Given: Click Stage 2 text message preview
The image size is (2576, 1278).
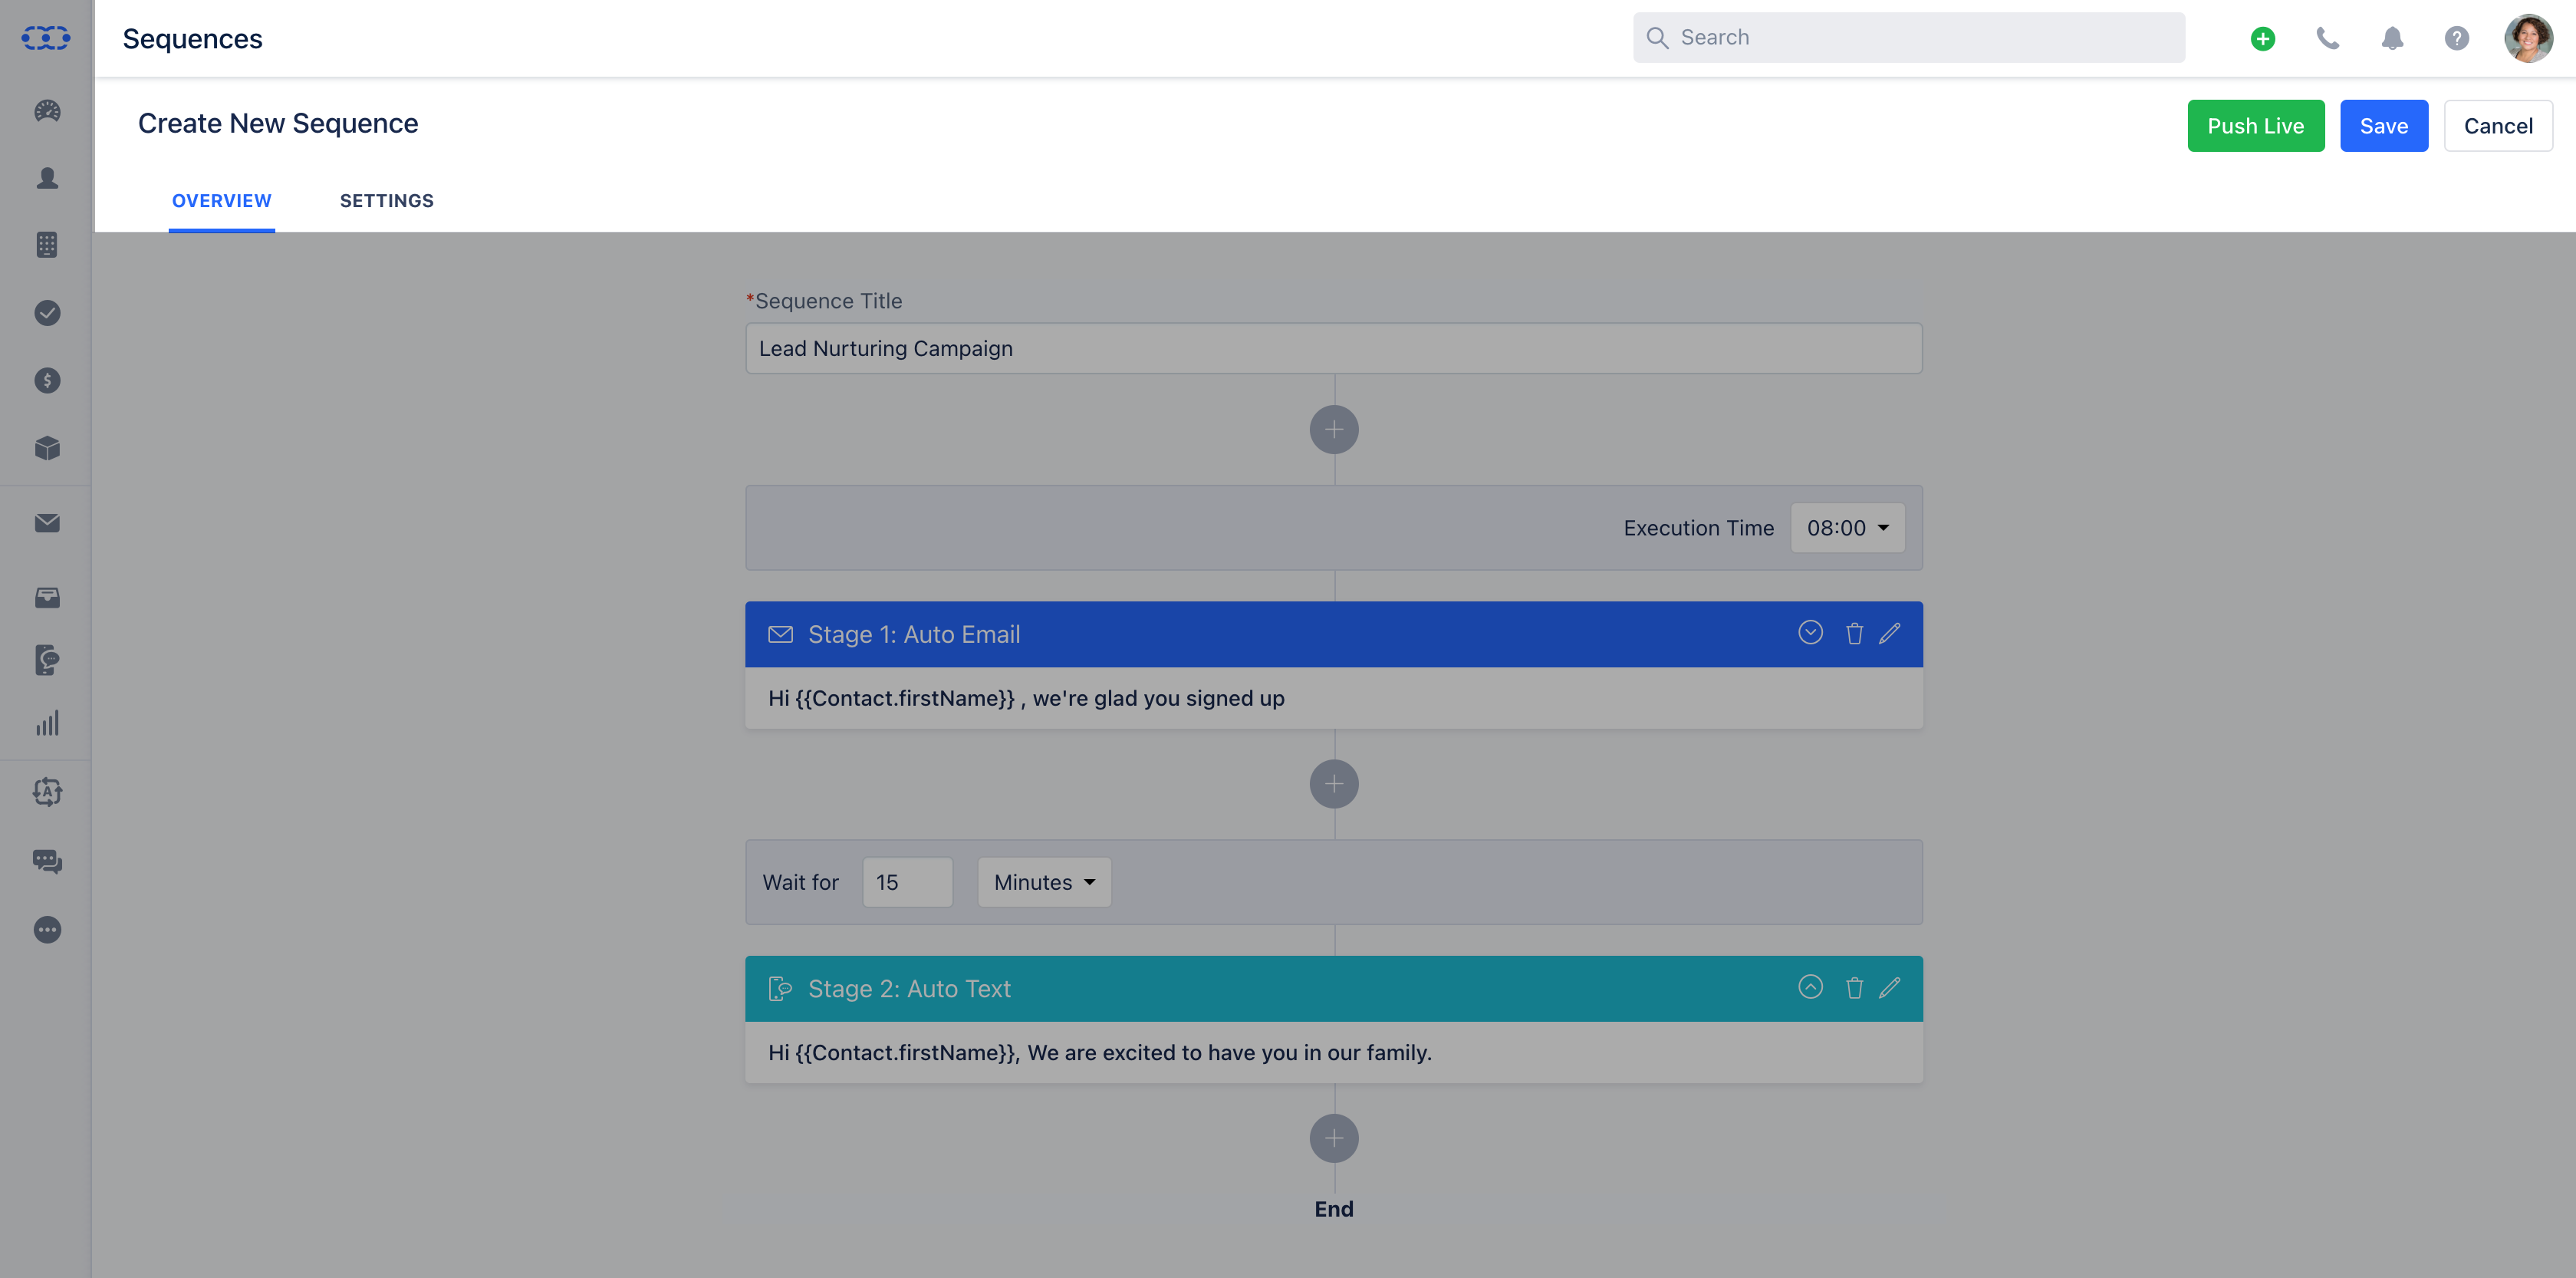Looking at the screenshot, I should tap(1099, 1052).
